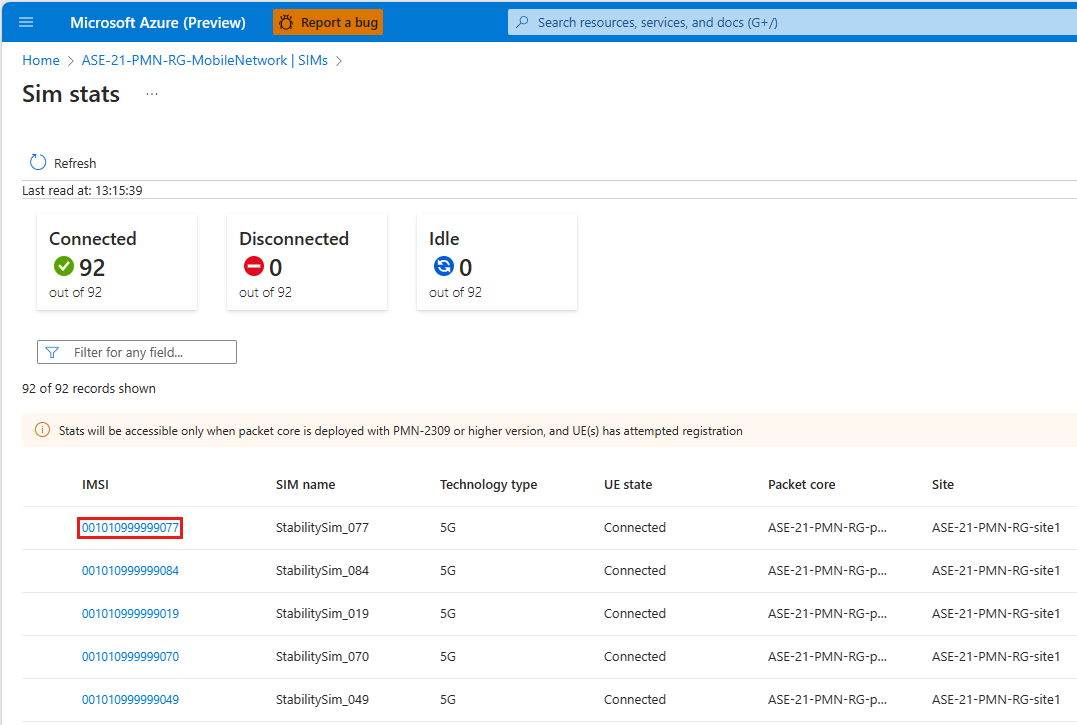Viewport: 1077px width, 725px height.
Task: Open the ellipsis menu beside Sim stats
Action: (152, 94)
